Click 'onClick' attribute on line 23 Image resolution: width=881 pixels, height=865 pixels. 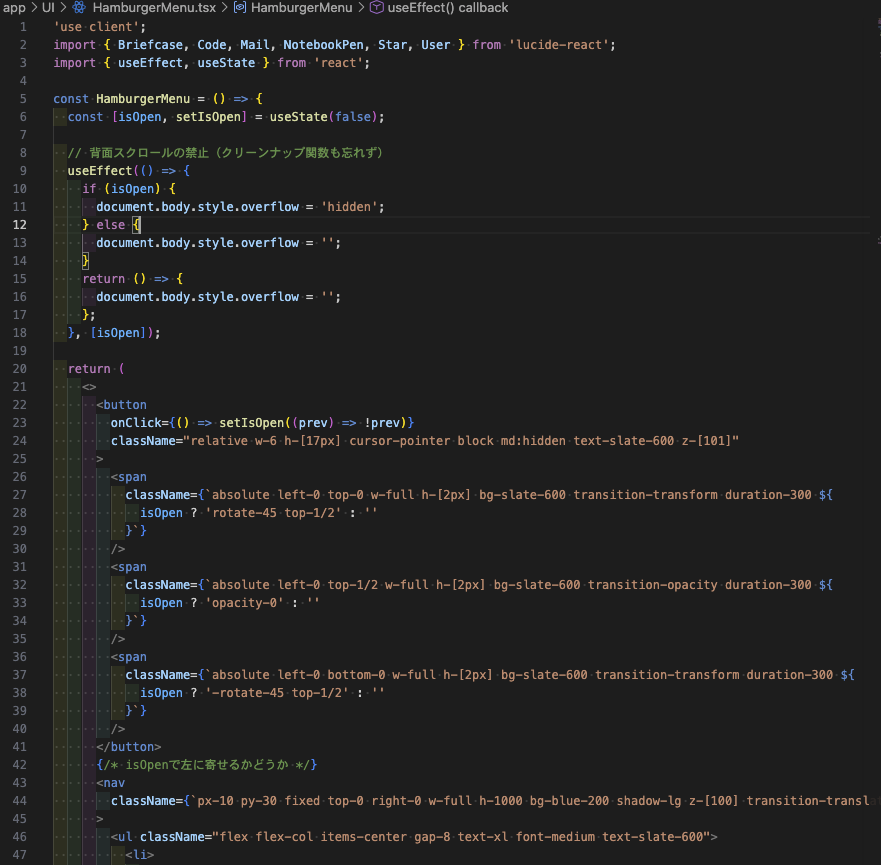[x=136, y=422]
